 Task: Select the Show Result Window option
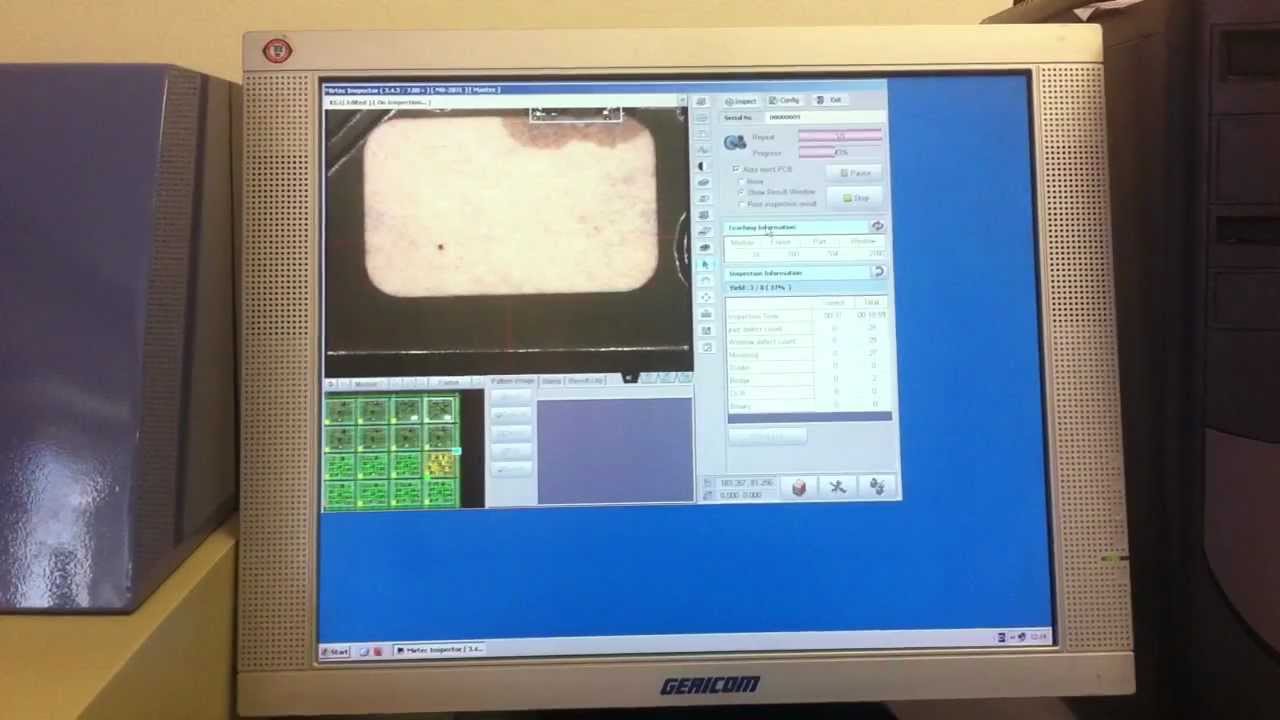741,192
